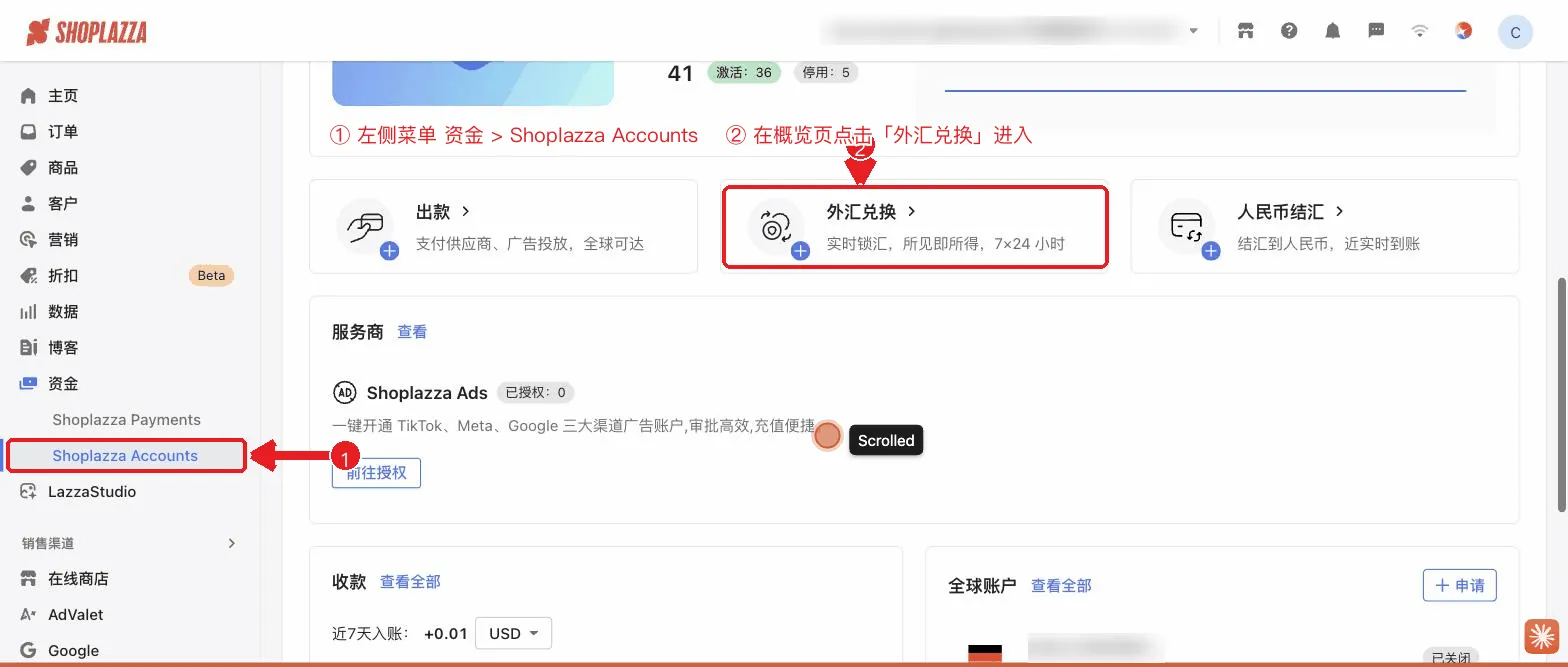Screen dimensions: 1568x667
Task: Click the Shoplazza logo
Action: pos(86,32)
